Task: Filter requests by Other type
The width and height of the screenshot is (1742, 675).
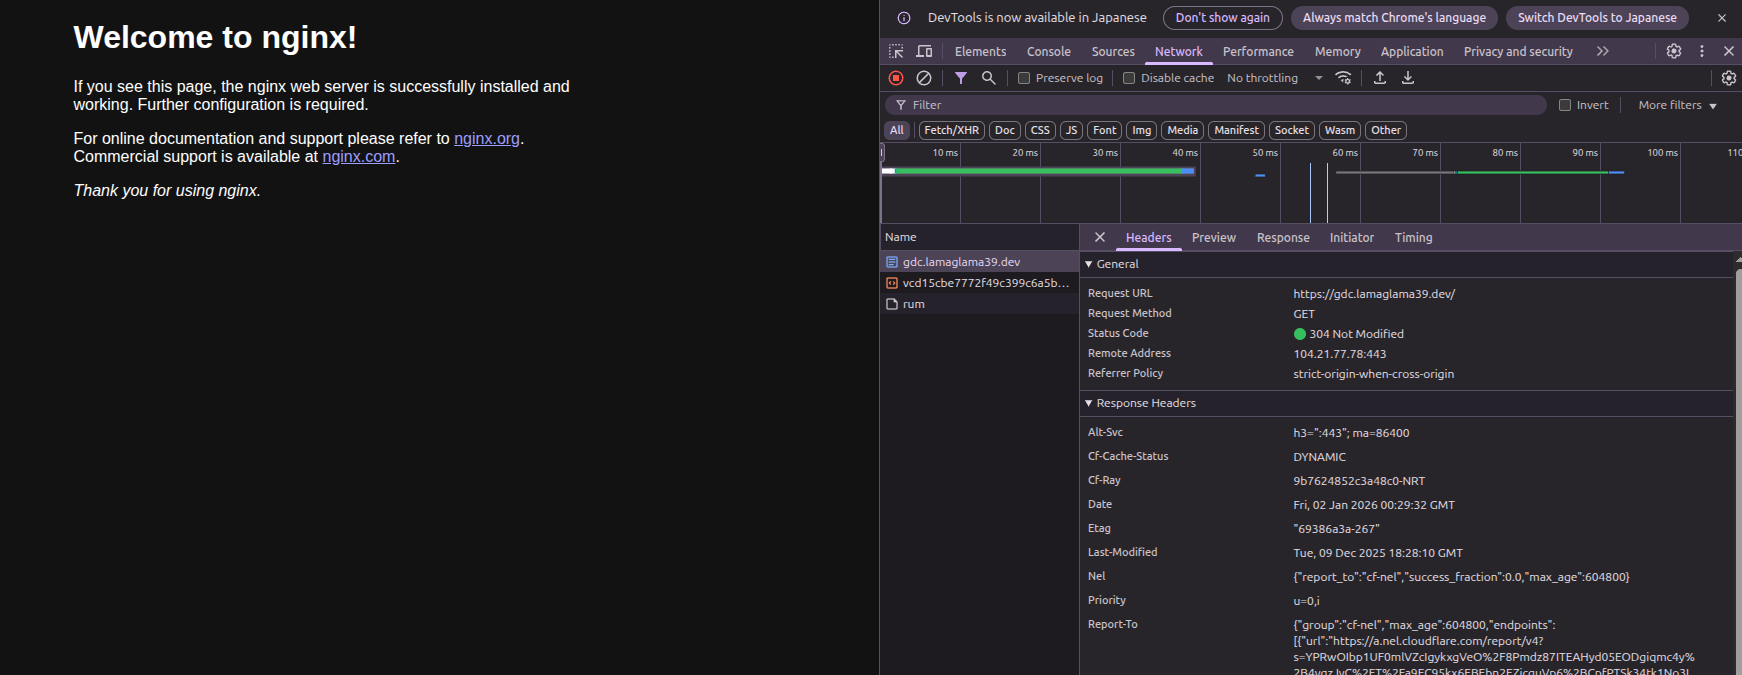Action: pyautogui.click(x=1386, y=130)
